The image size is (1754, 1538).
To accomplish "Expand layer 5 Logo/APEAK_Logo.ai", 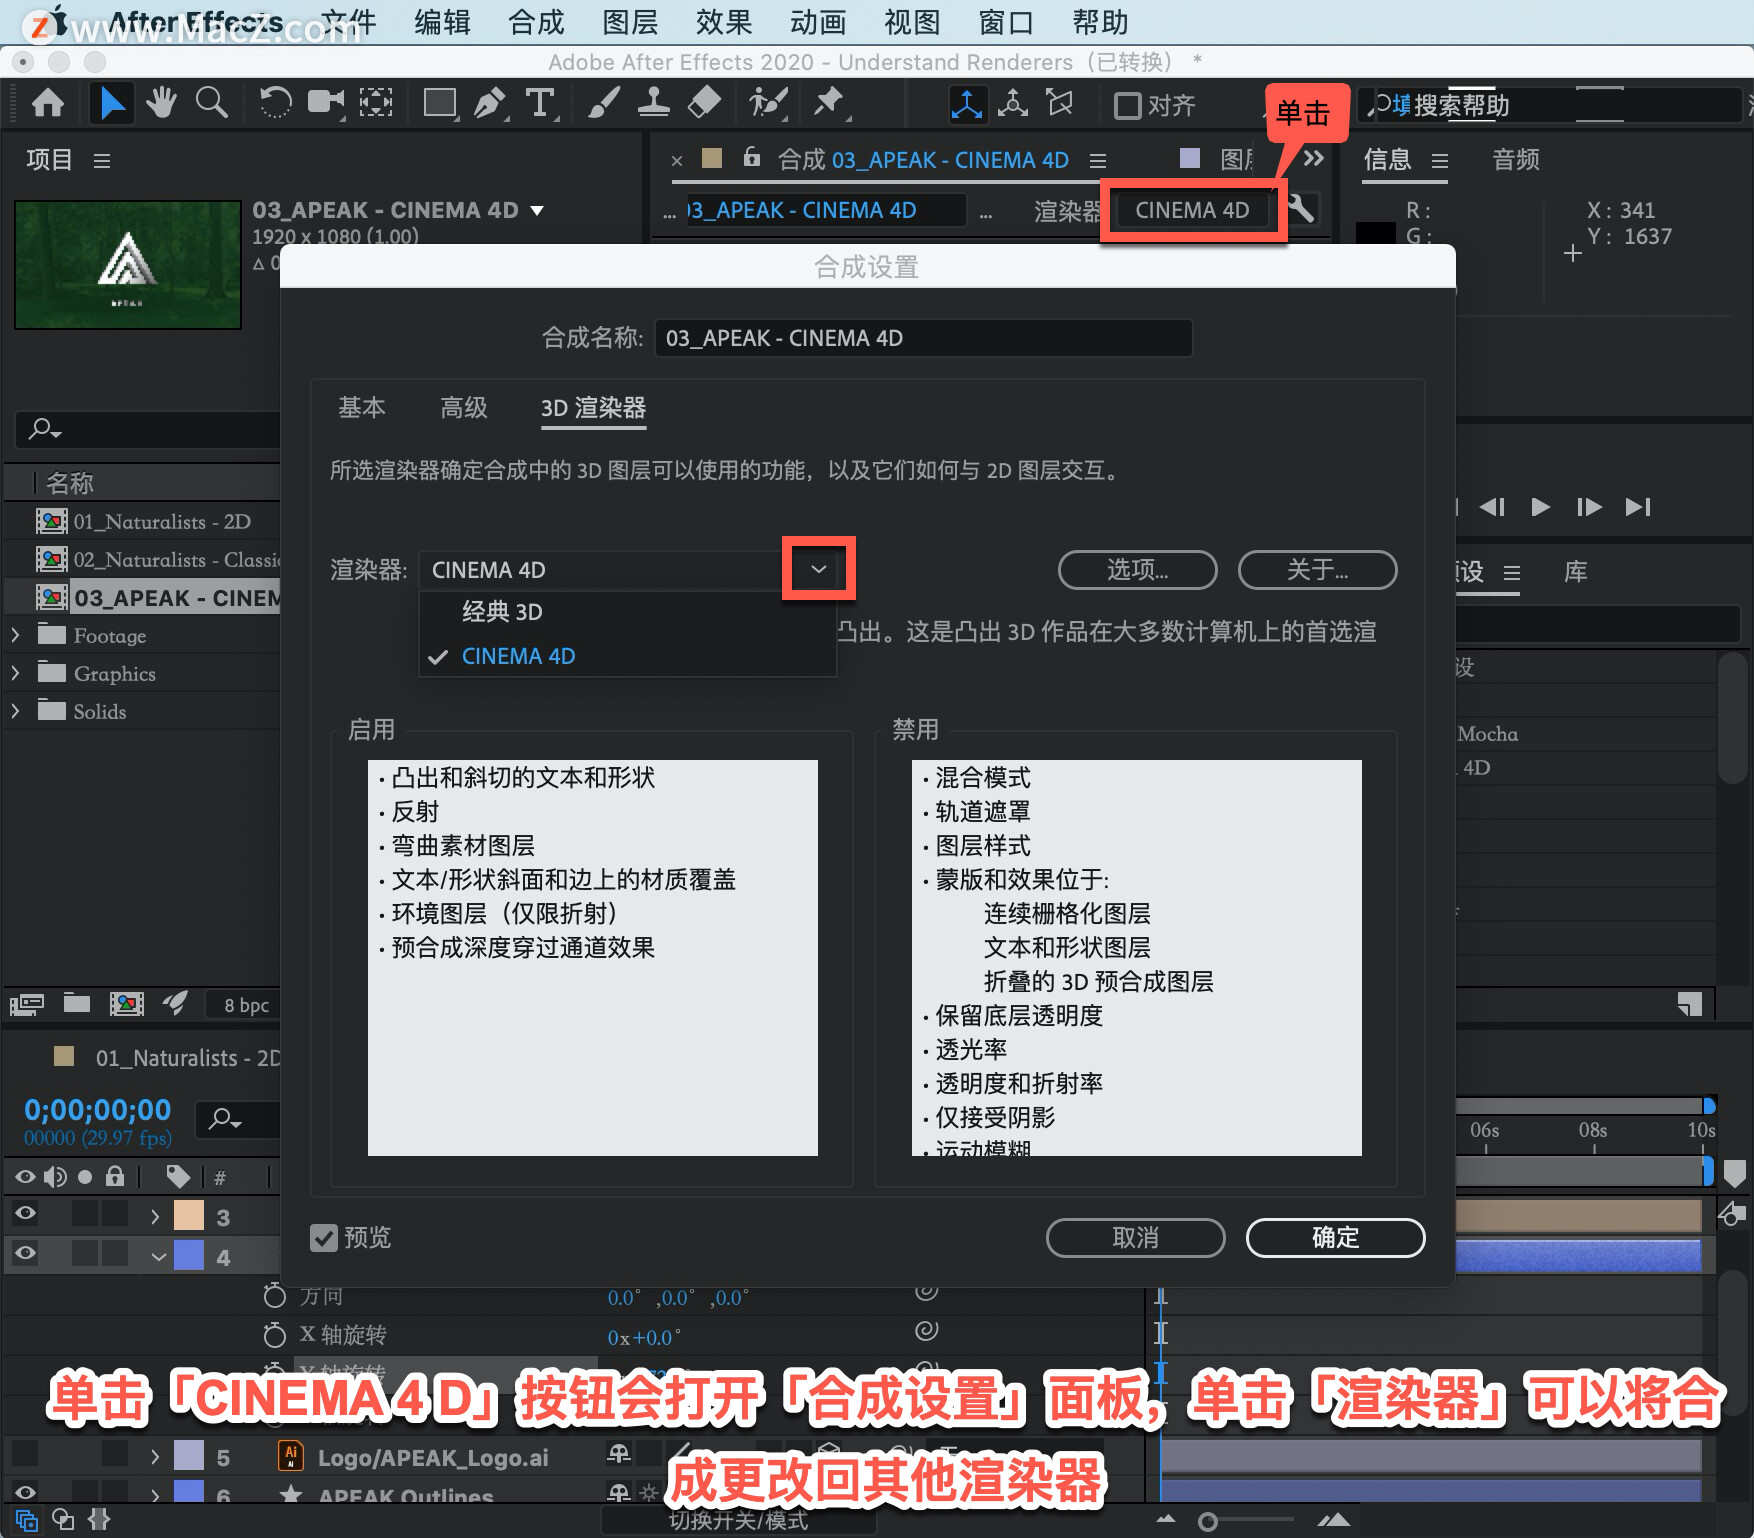I will point(155,1456).
